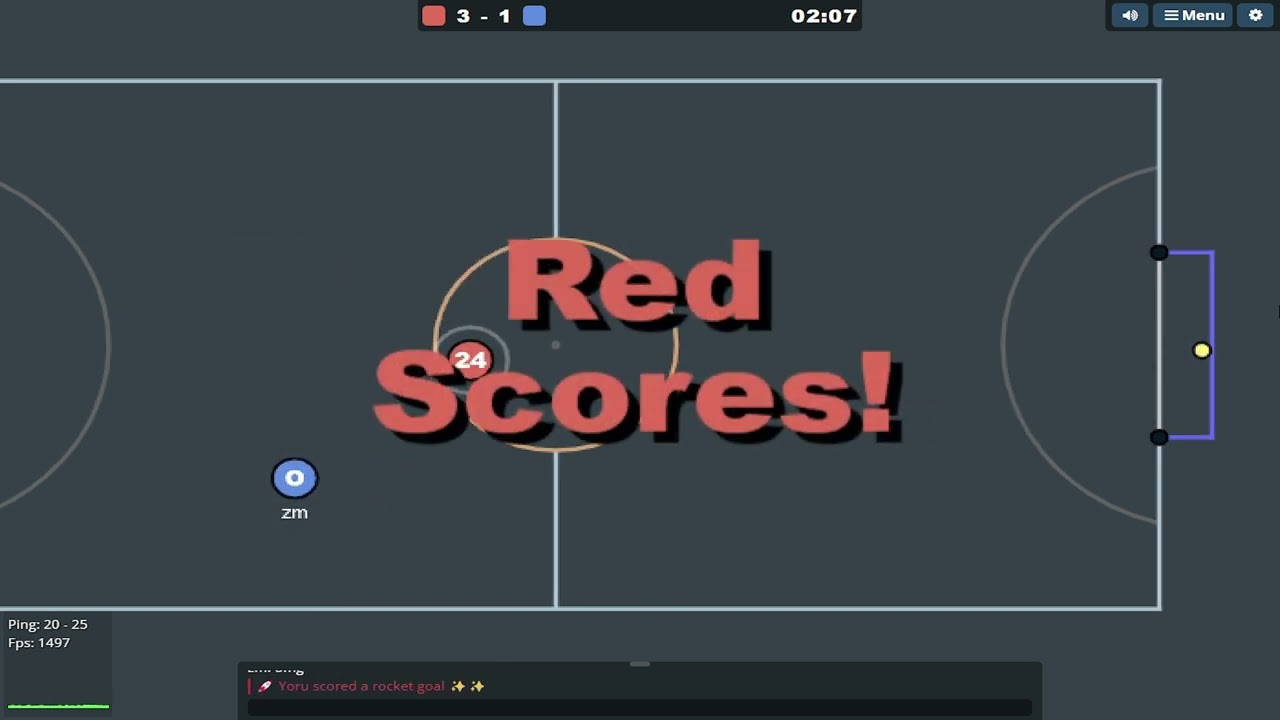Click the score text 3 - 1
1280x720 pixels.
tap(483, 16)
